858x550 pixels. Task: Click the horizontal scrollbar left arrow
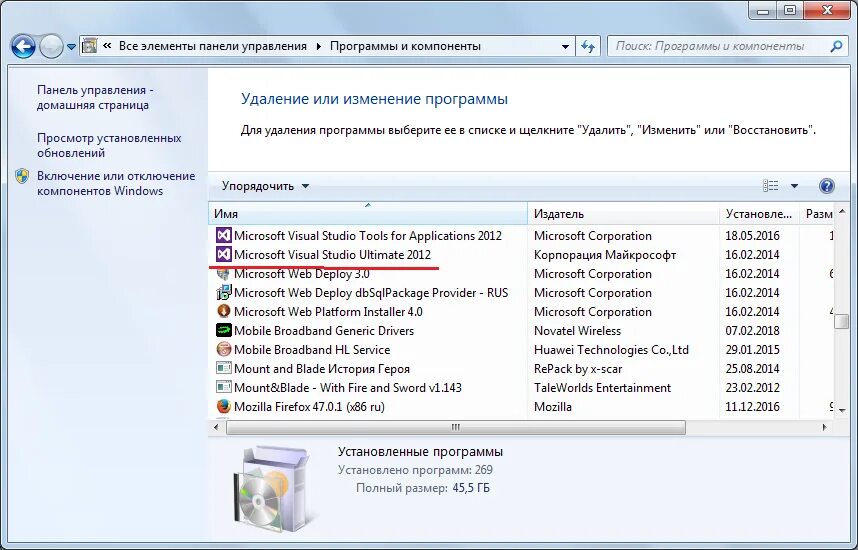click(x=216, y=427)
